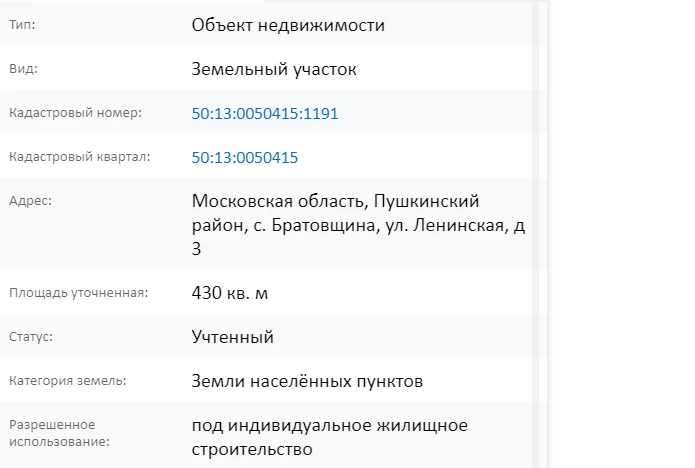Click 'под индивидуальное жилищное строительство' usage text
The image size is (695, 468).
329,438
